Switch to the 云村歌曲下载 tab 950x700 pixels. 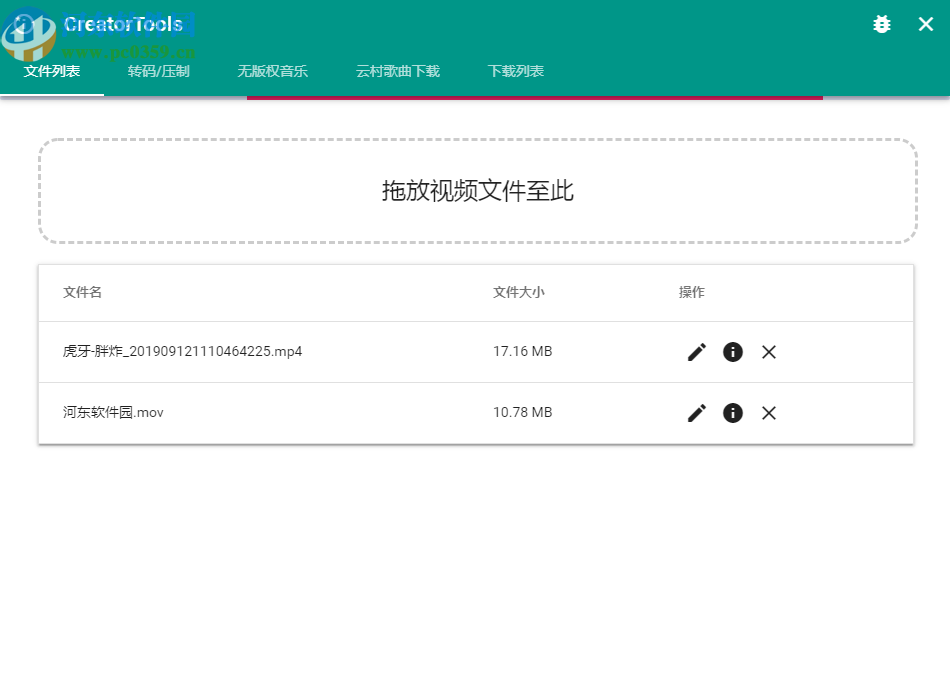coord(397,71)
